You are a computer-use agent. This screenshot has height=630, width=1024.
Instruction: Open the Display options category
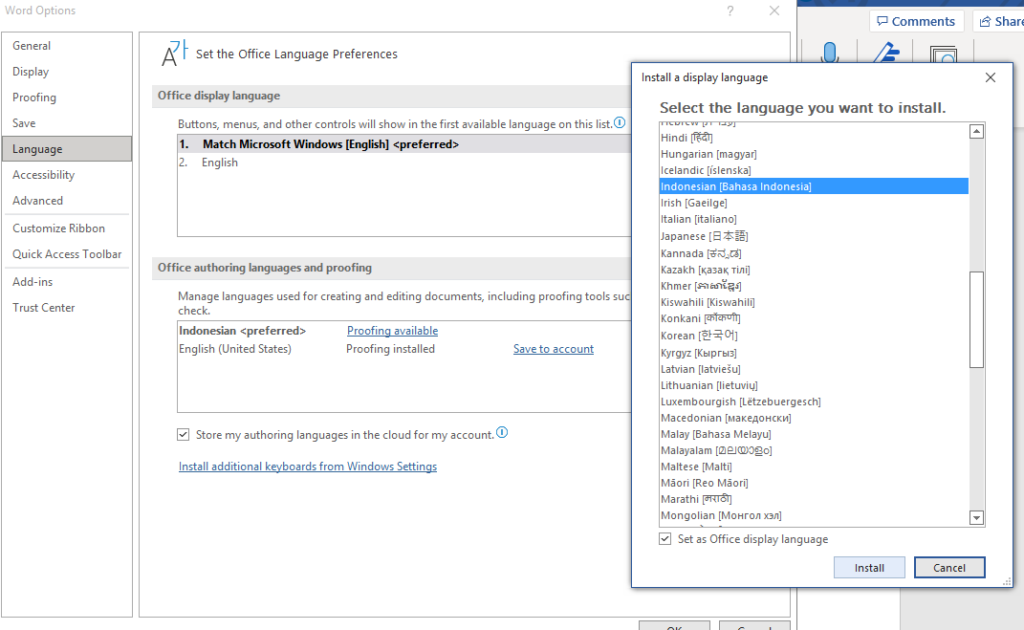click(x=67, y=72)
